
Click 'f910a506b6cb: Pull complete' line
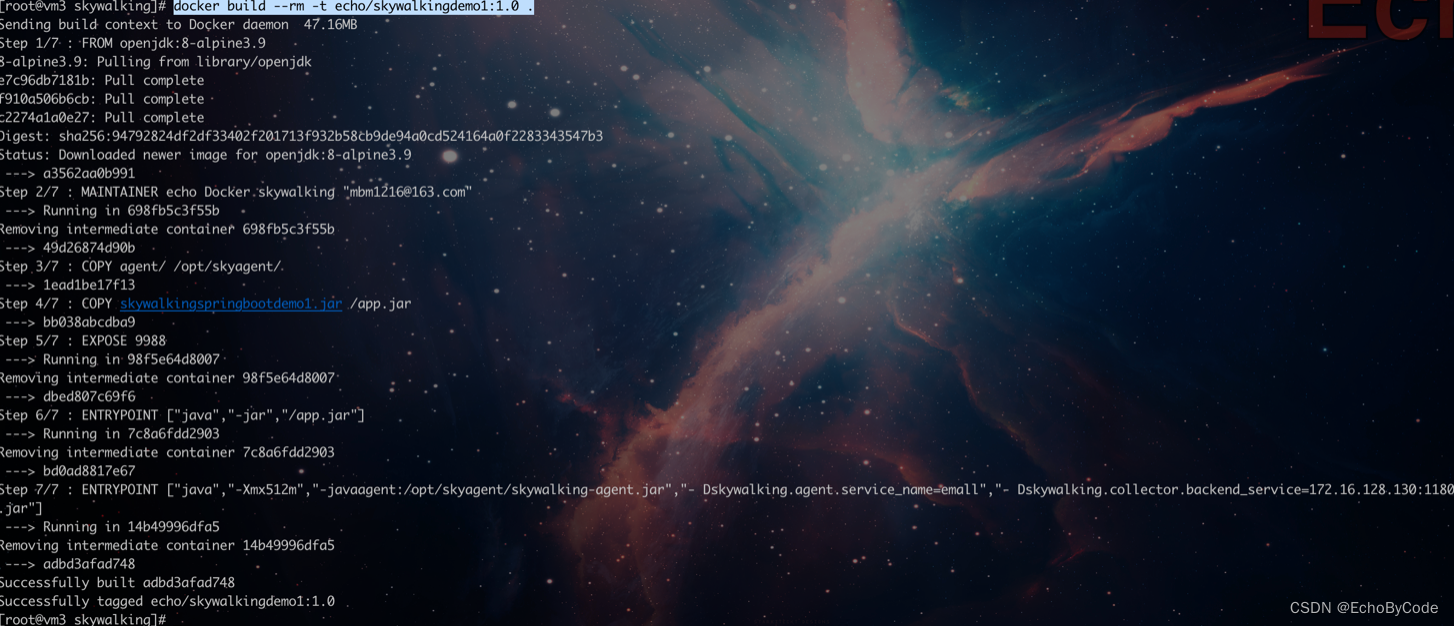102,99
